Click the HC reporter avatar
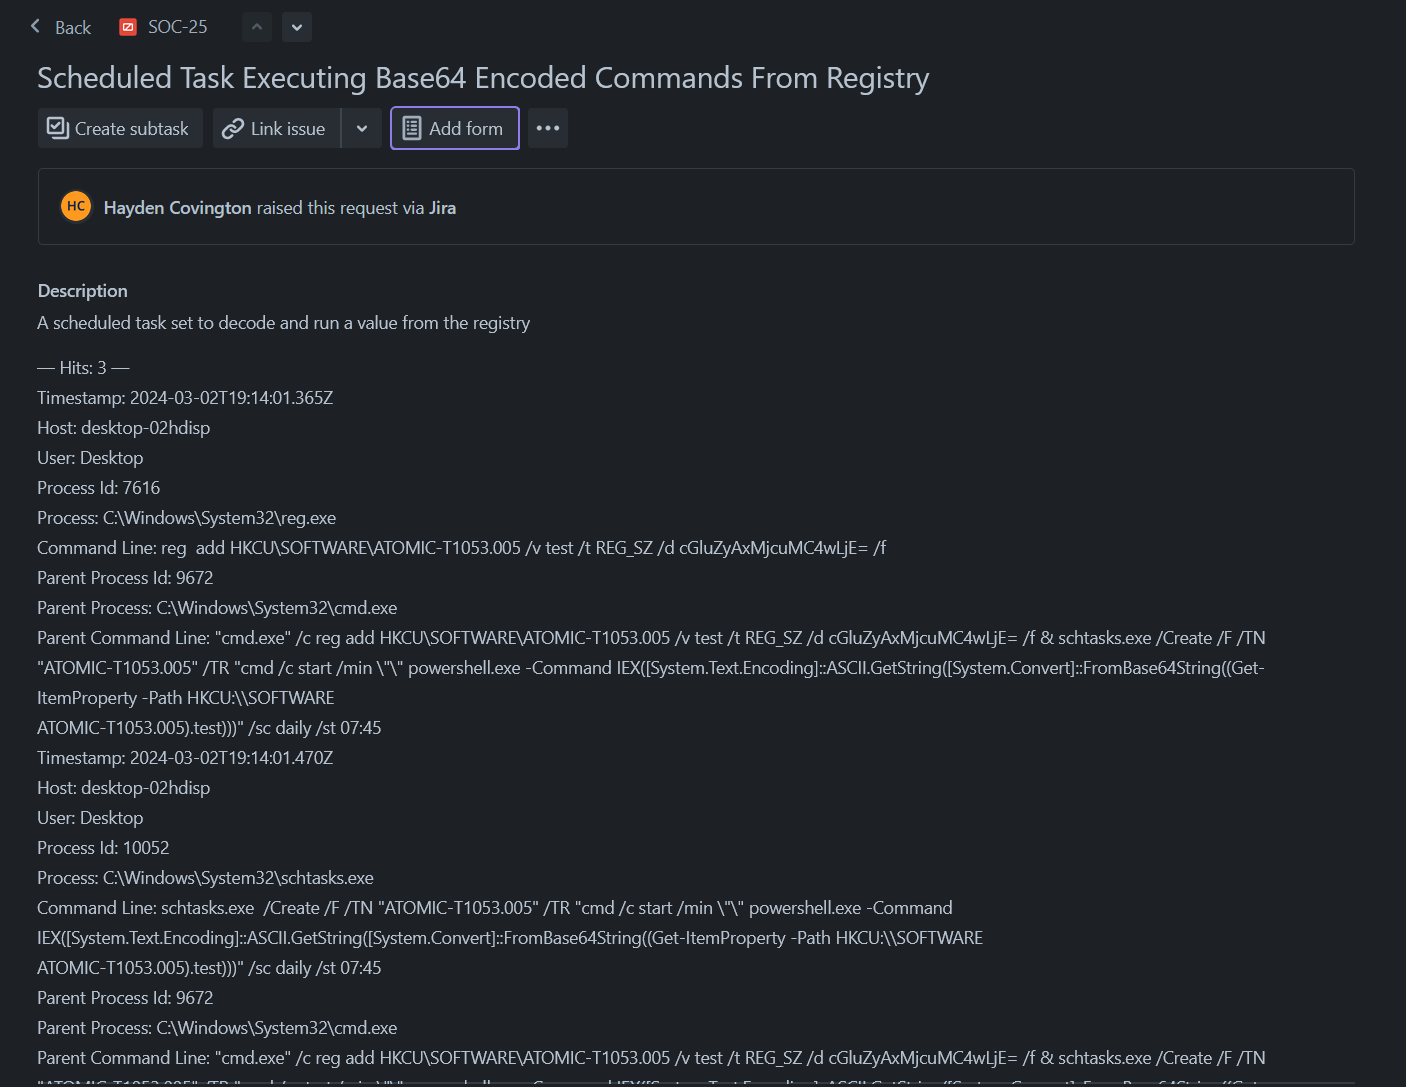Screen dimensions: 1406x1087 [x=76, y=206]
